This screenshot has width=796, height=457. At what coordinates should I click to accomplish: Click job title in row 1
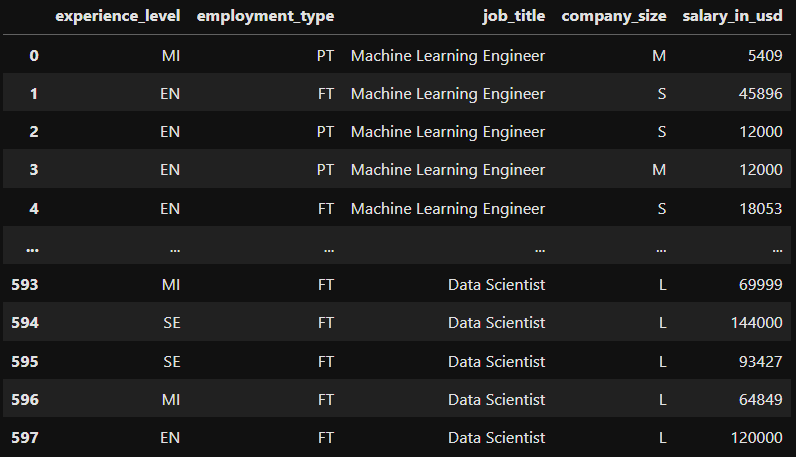click(448, 94)
